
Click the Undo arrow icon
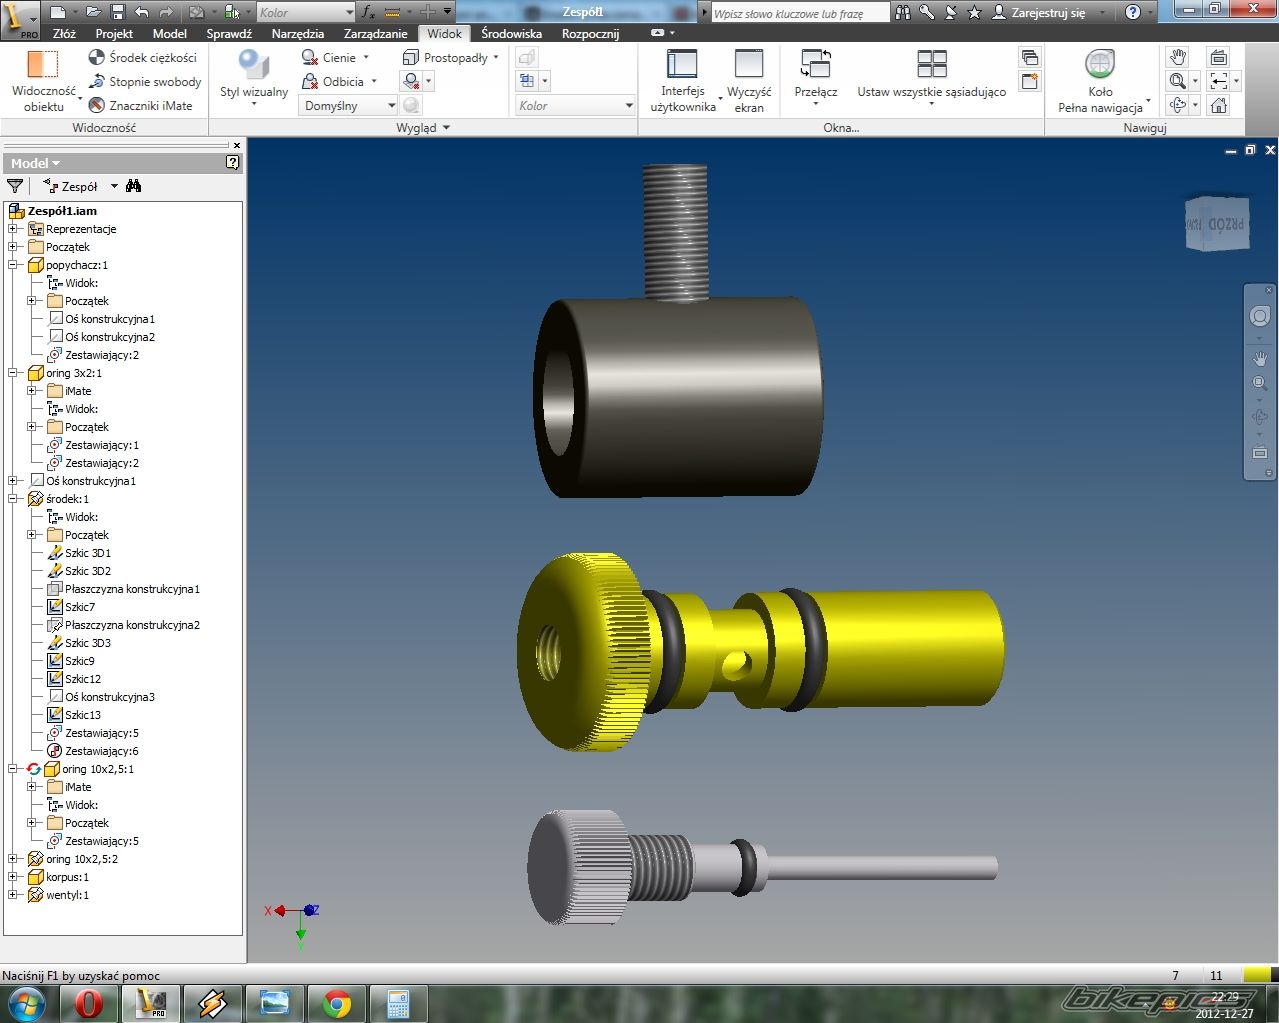pyautogui.click(x=141, y=12)
